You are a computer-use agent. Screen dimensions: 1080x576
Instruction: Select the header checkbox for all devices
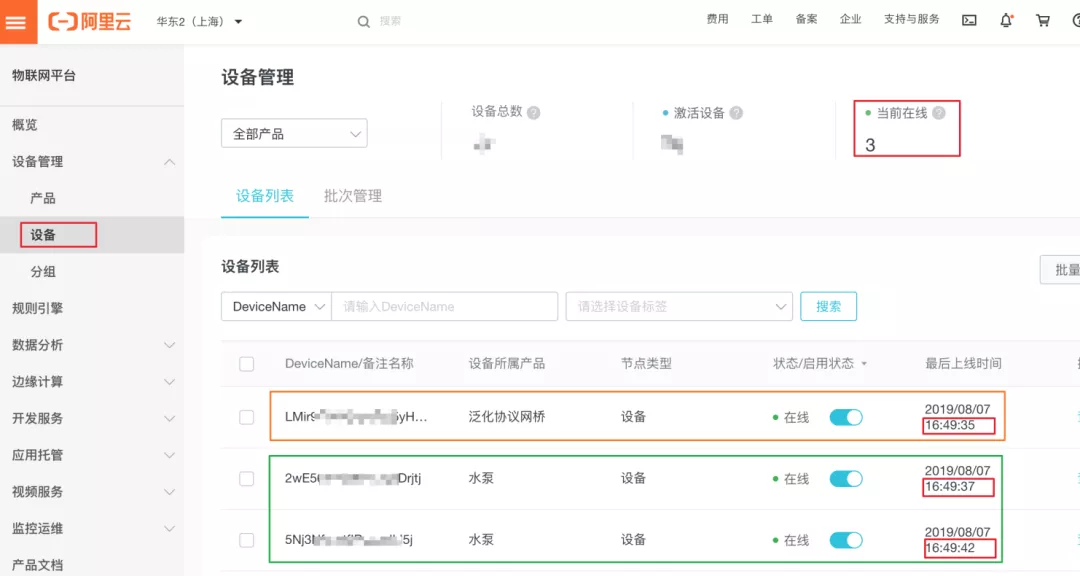247,364
